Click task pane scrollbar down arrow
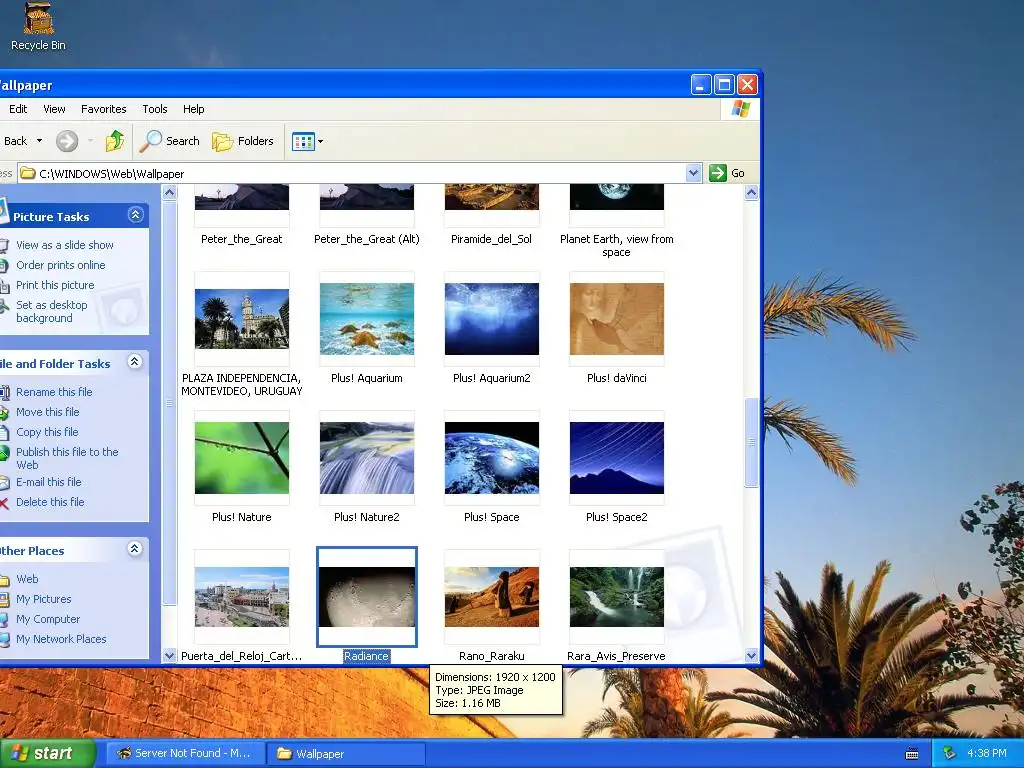This screenshot has width=1024, height=768. tap(169, 655)
